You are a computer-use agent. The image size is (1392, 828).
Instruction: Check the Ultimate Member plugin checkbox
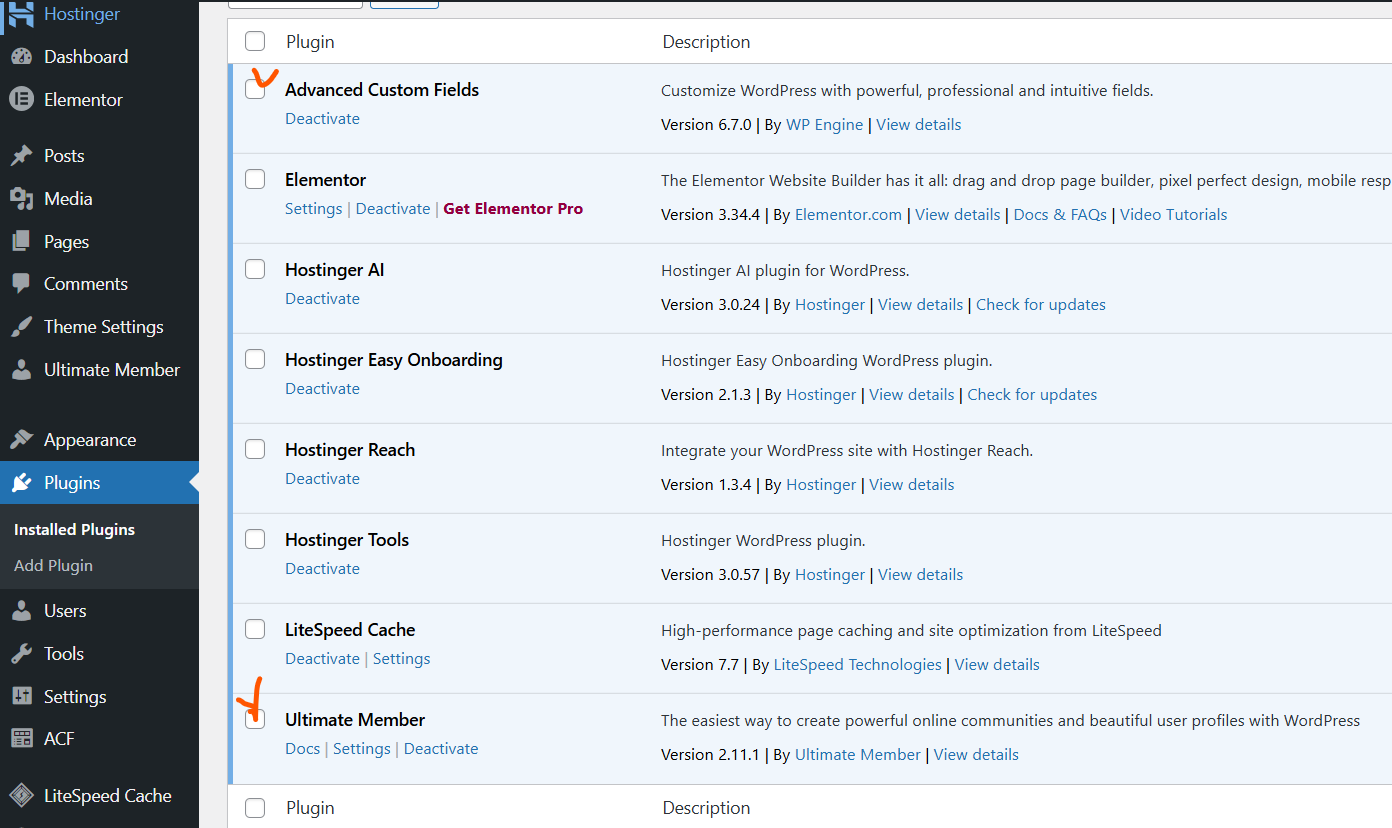pyautogui.click(x=255, y=719)
